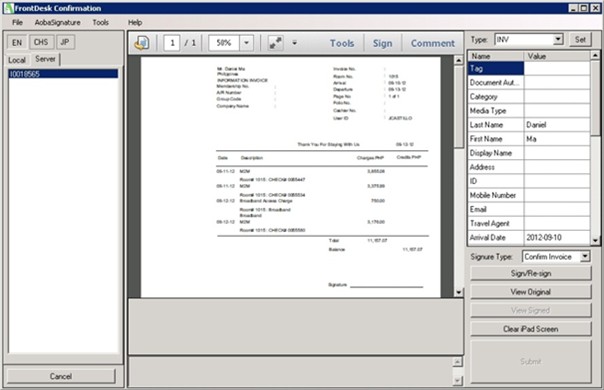Click the Clear iPad Screen button
This screenshot has width=604, height=390.
click(530, 329)
